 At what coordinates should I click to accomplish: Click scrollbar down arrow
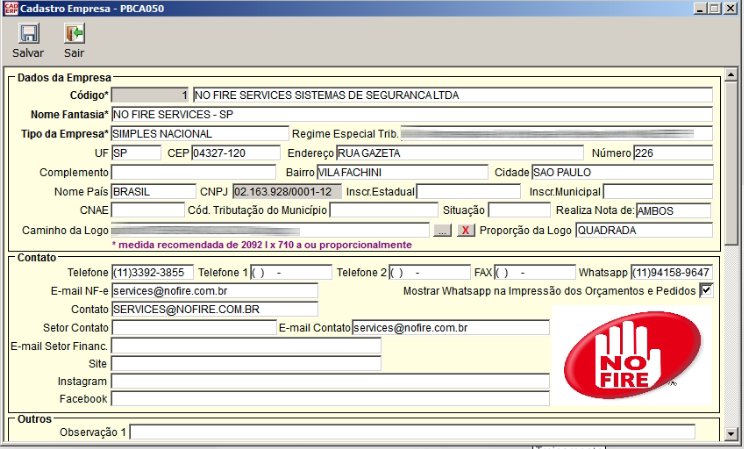tap(731, 433)
